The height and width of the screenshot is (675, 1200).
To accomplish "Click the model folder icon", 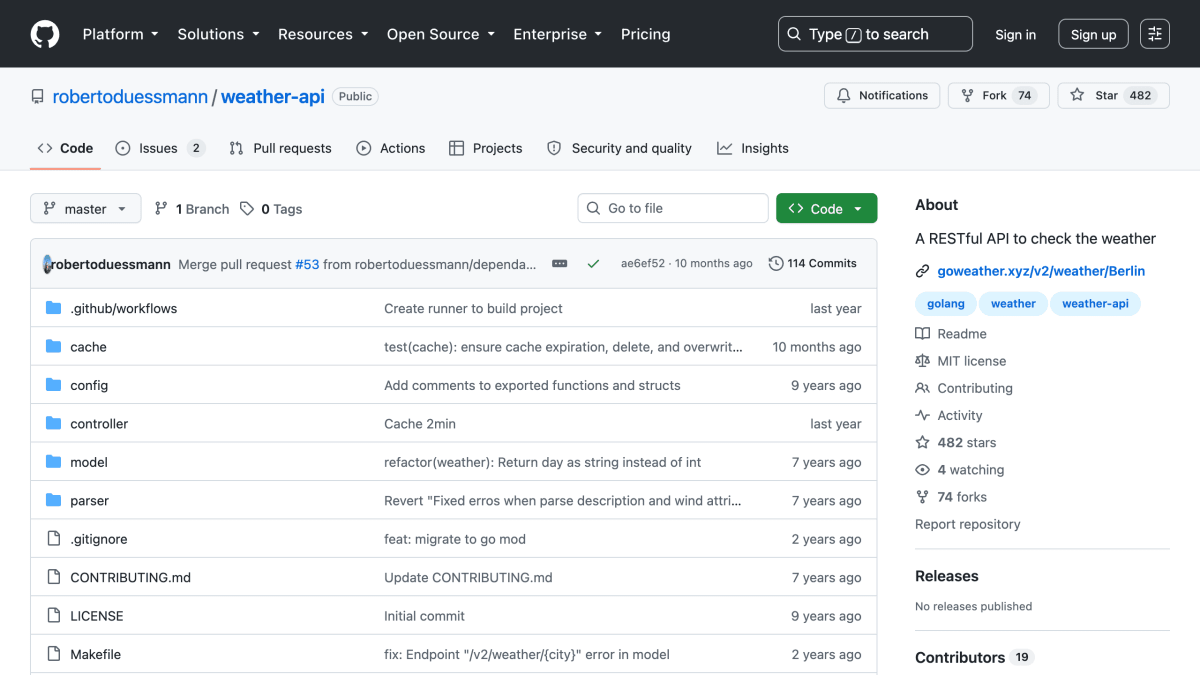I will [x=54, y=462].
